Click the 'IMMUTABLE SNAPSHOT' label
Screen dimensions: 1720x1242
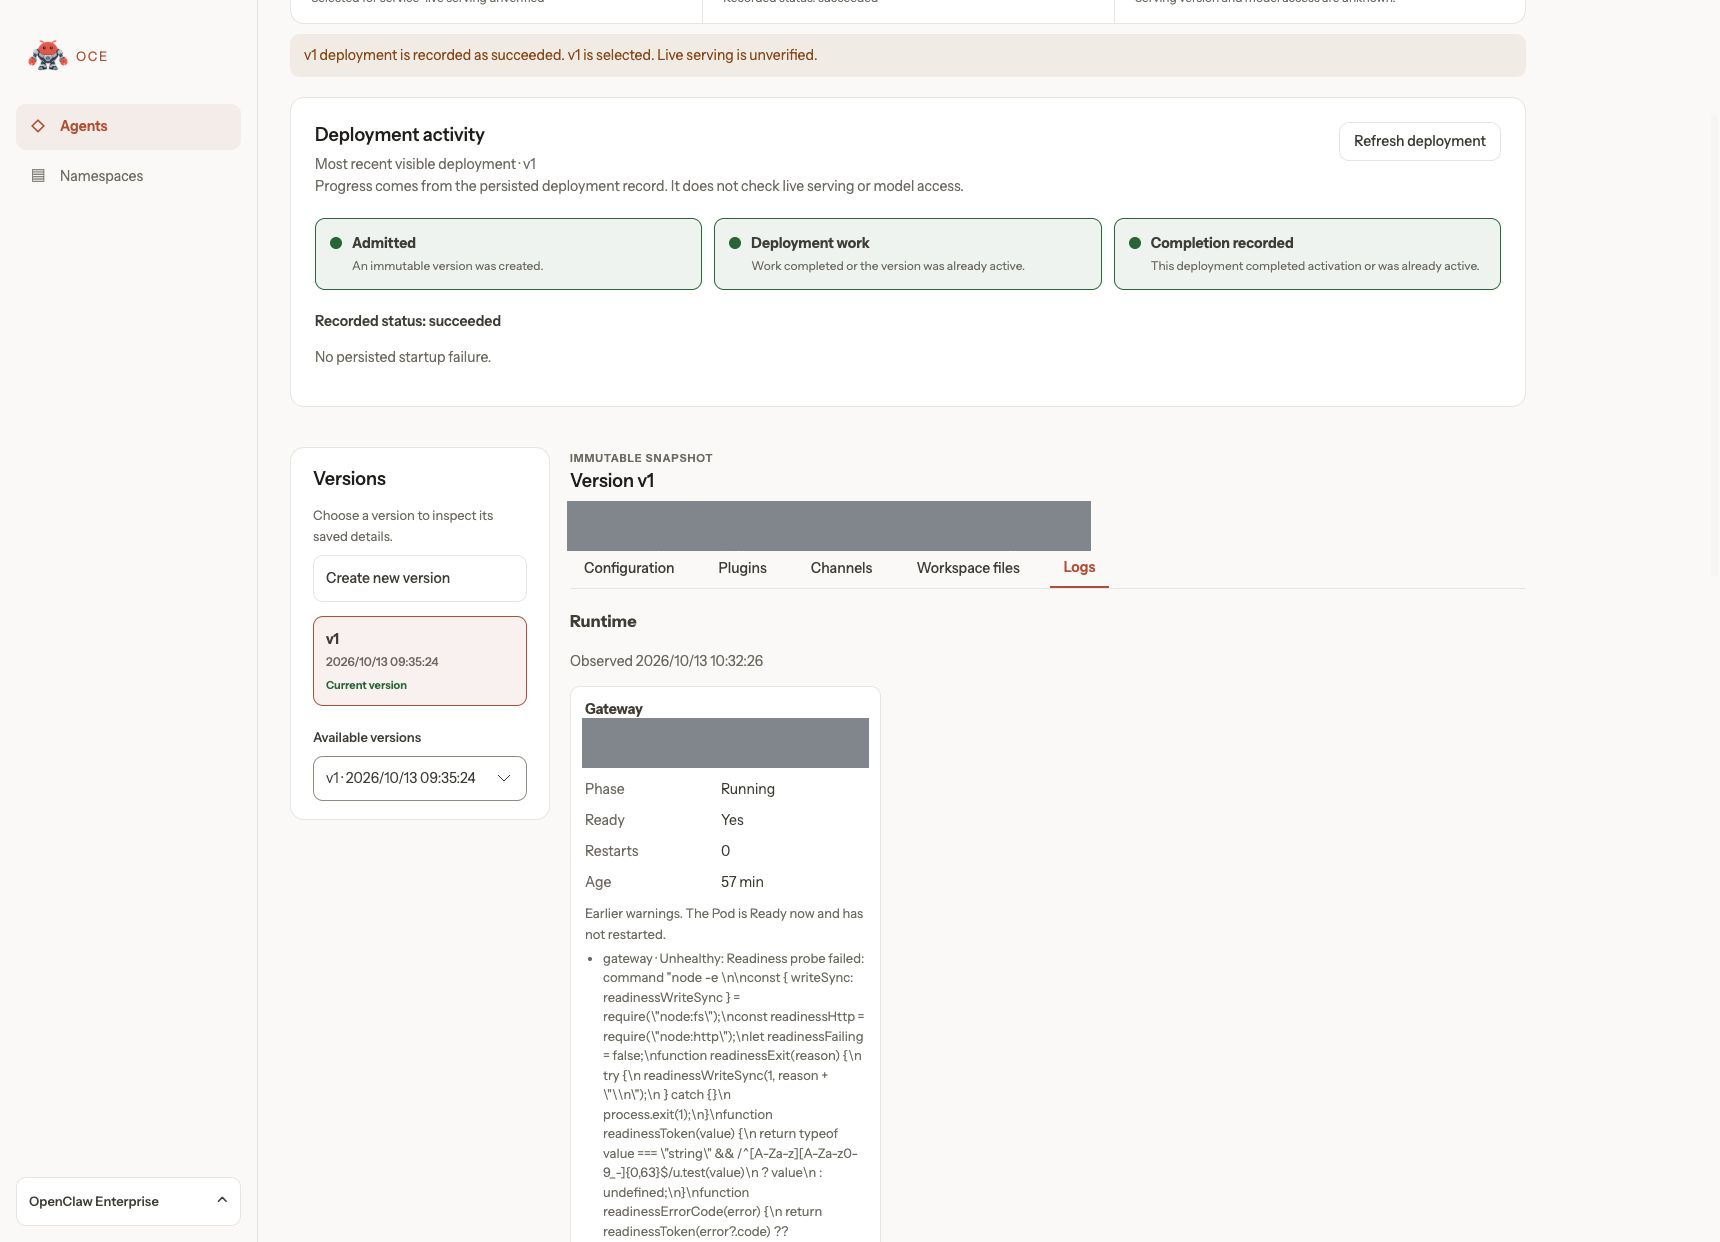[641, 458]
